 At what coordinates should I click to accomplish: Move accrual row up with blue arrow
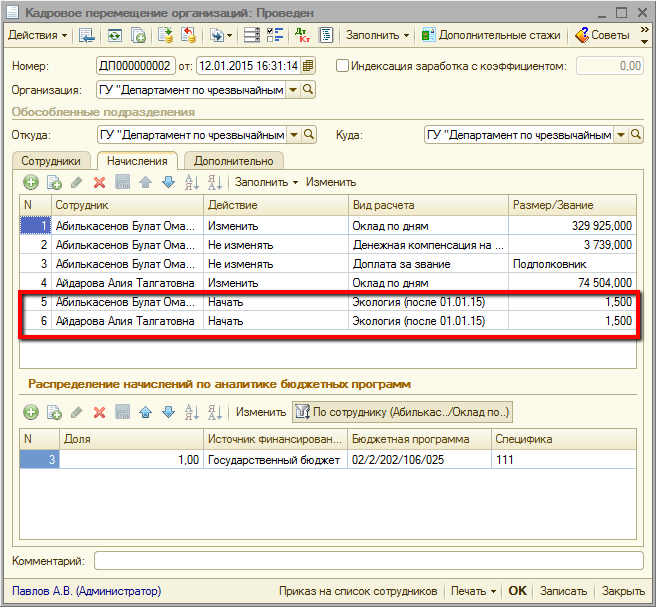(x=145, y=182)
